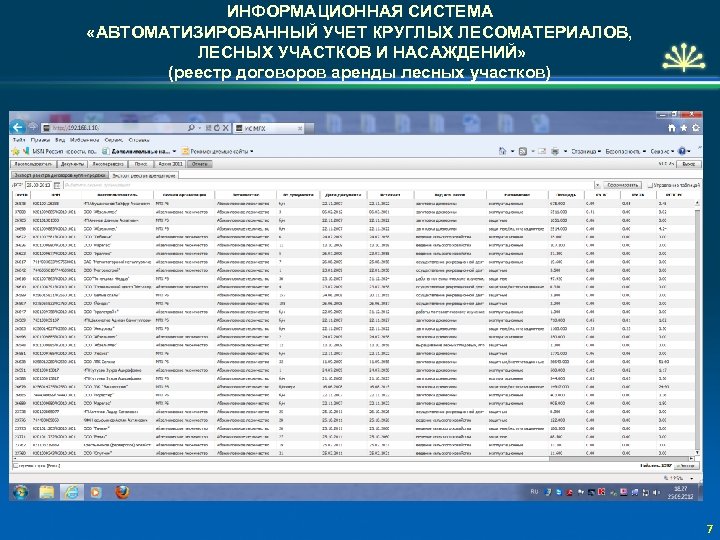Viewport: 720px width, 540px height.
Task: Click the Экспорт button at bottom right
Action: coord(687,466)
